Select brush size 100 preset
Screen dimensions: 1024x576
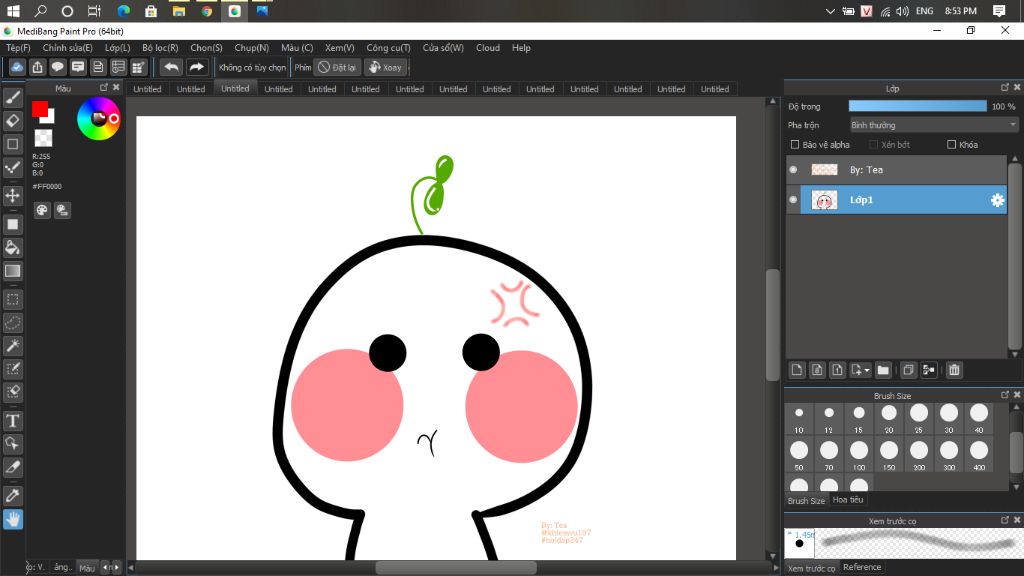[x=859, y=451]
